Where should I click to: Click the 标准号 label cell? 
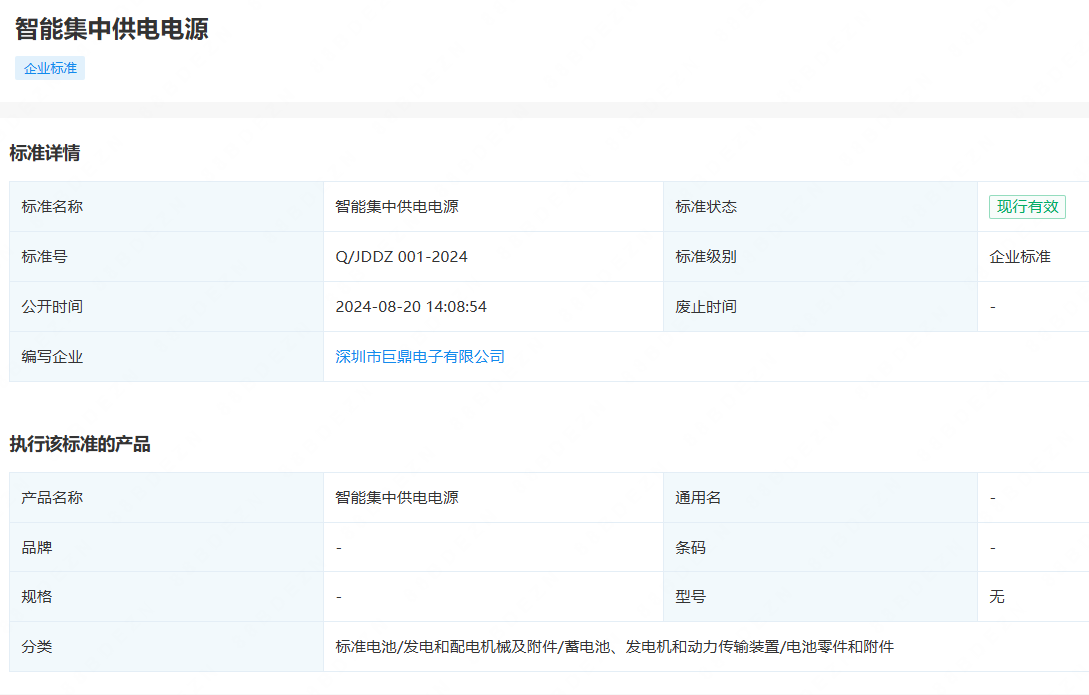pos(166,257)
